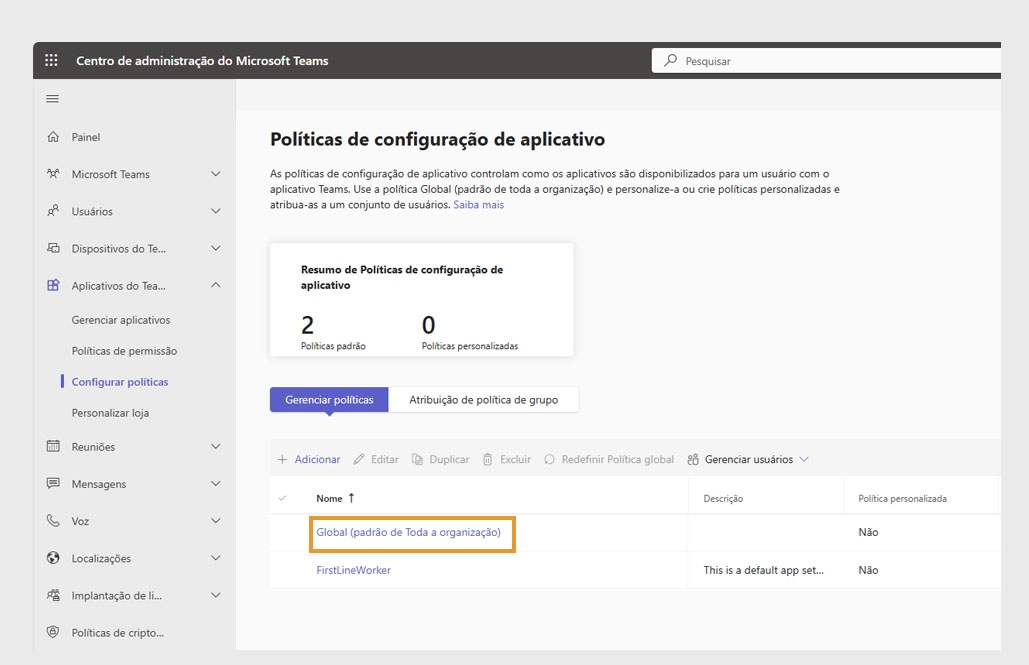Viewport: 1029px width, 665px height.
Task: Open the Saiba mais link
Action: tap(478, 203)
